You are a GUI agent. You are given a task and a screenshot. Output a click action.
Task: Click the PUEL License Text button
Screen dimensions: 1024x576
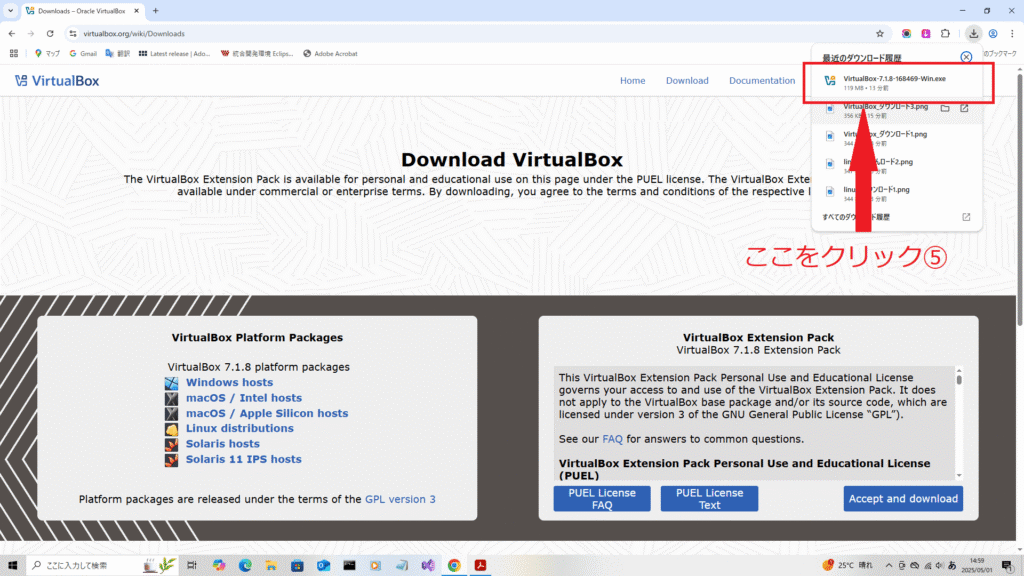click(x=709, y=498)
